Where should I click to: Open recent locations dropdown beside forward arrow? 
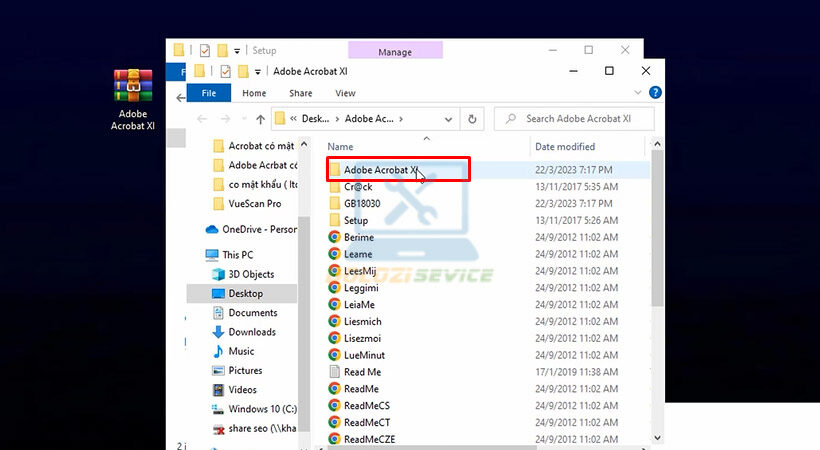(244, 119)
